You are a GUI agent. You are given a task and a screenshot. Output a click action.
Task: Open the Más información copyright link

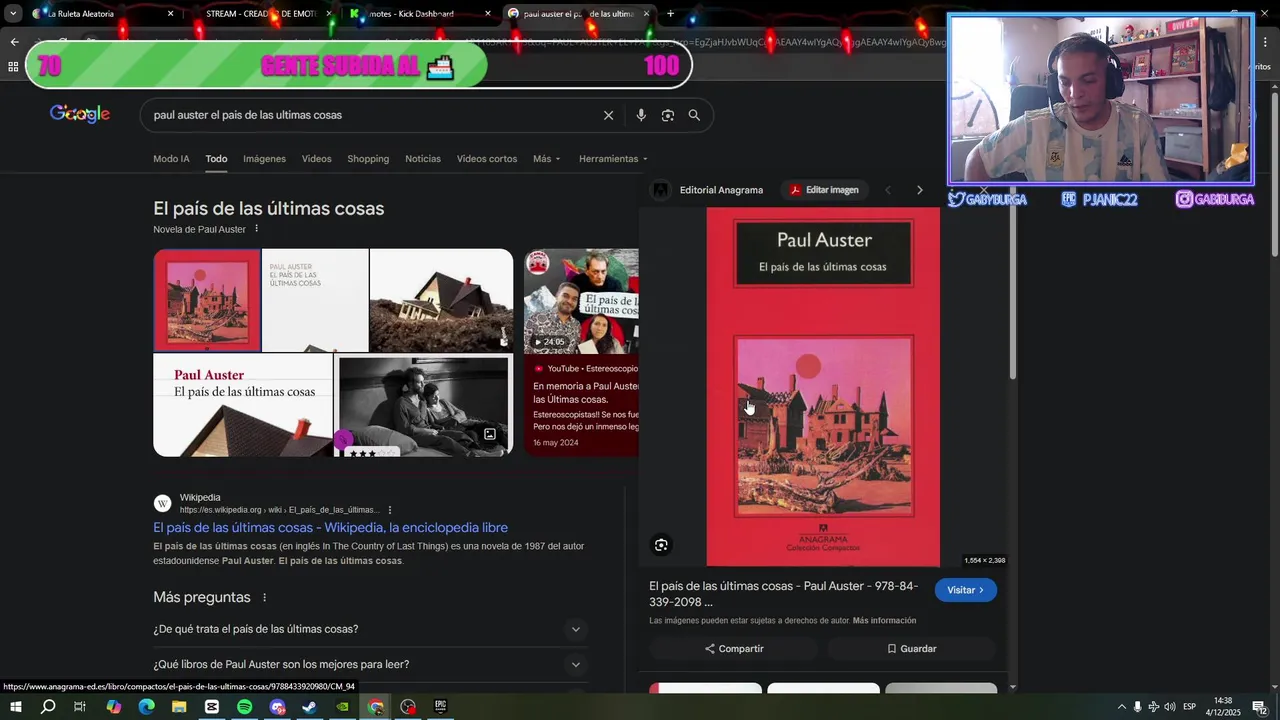point(884,621)
